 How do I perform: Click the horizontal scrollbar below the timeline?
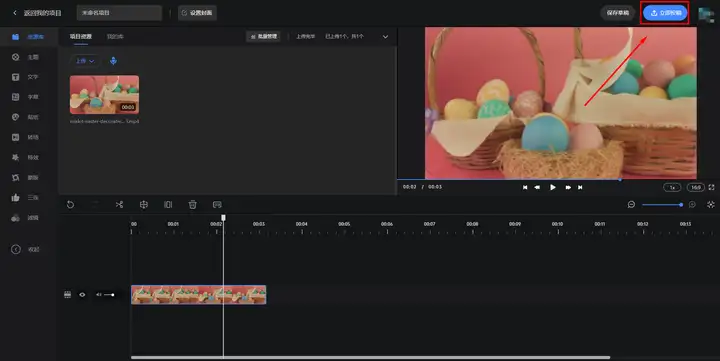coord(371,357)
